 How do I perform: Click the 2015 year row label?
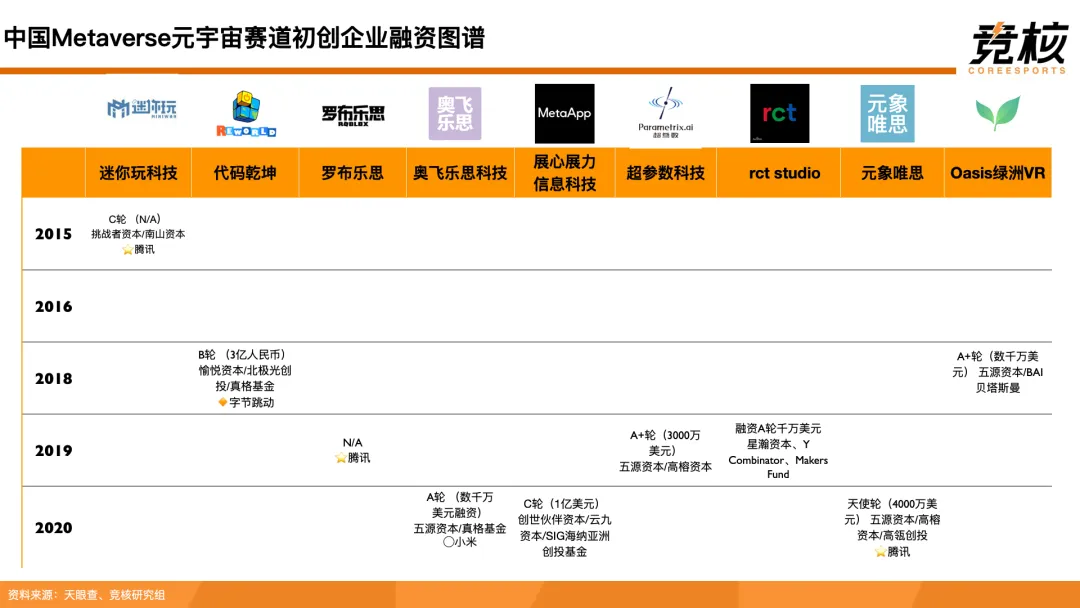[x=54, y=234]
